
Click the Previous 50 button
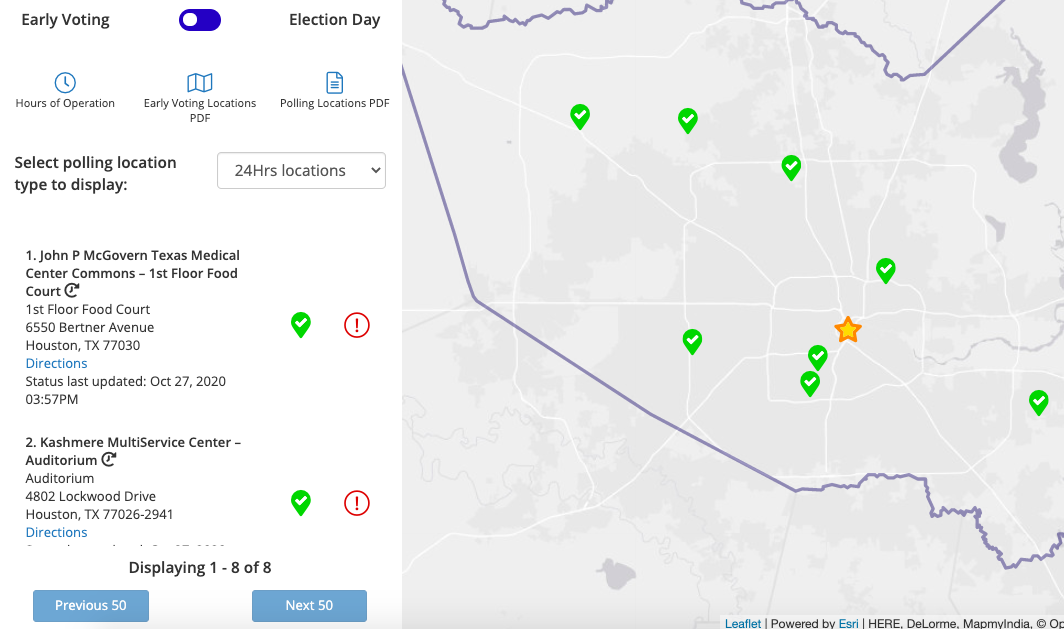(x=91, y=605)
